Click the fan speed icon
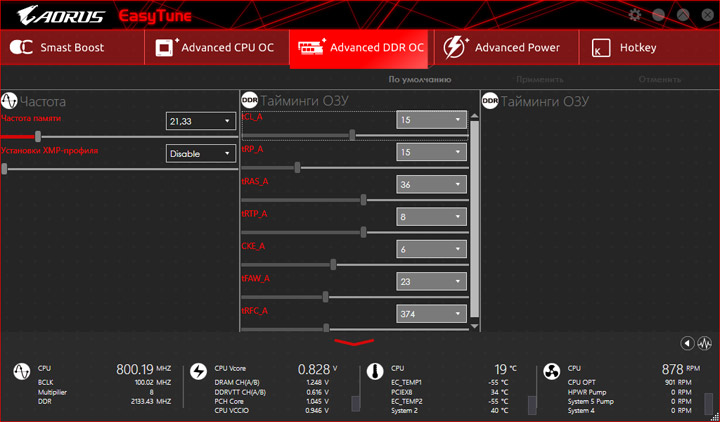 [x=551, y=371]
